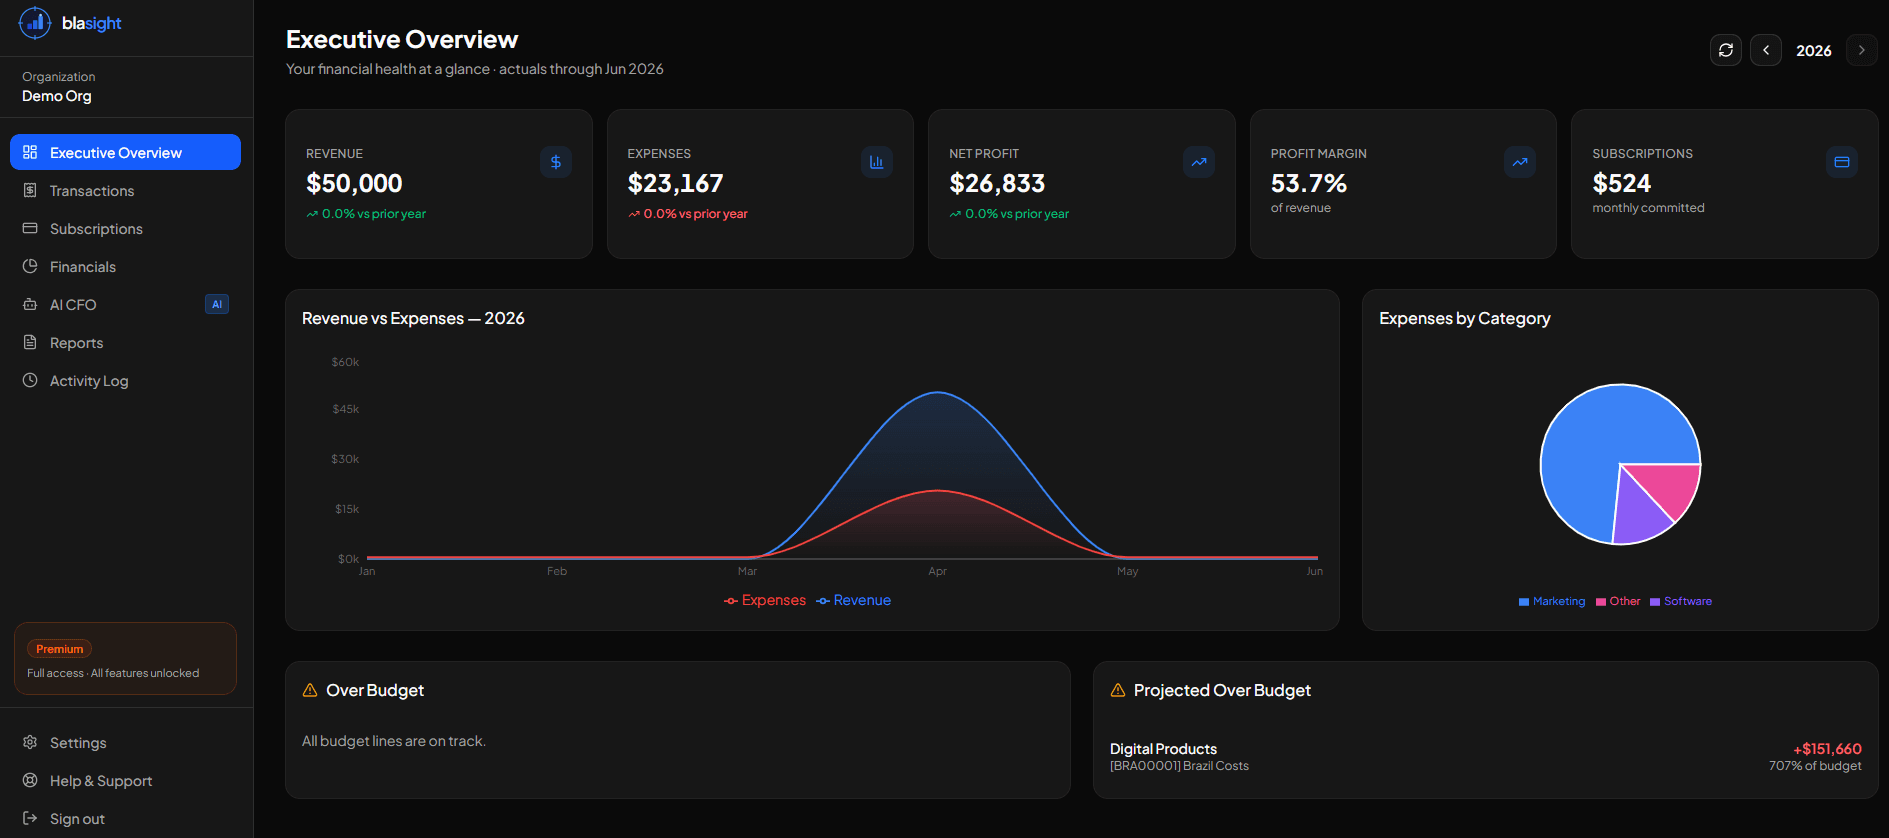The width and height of the screenshot is (1889, 838).
Task: Go to the previous year
Action: click(1766, 50)
